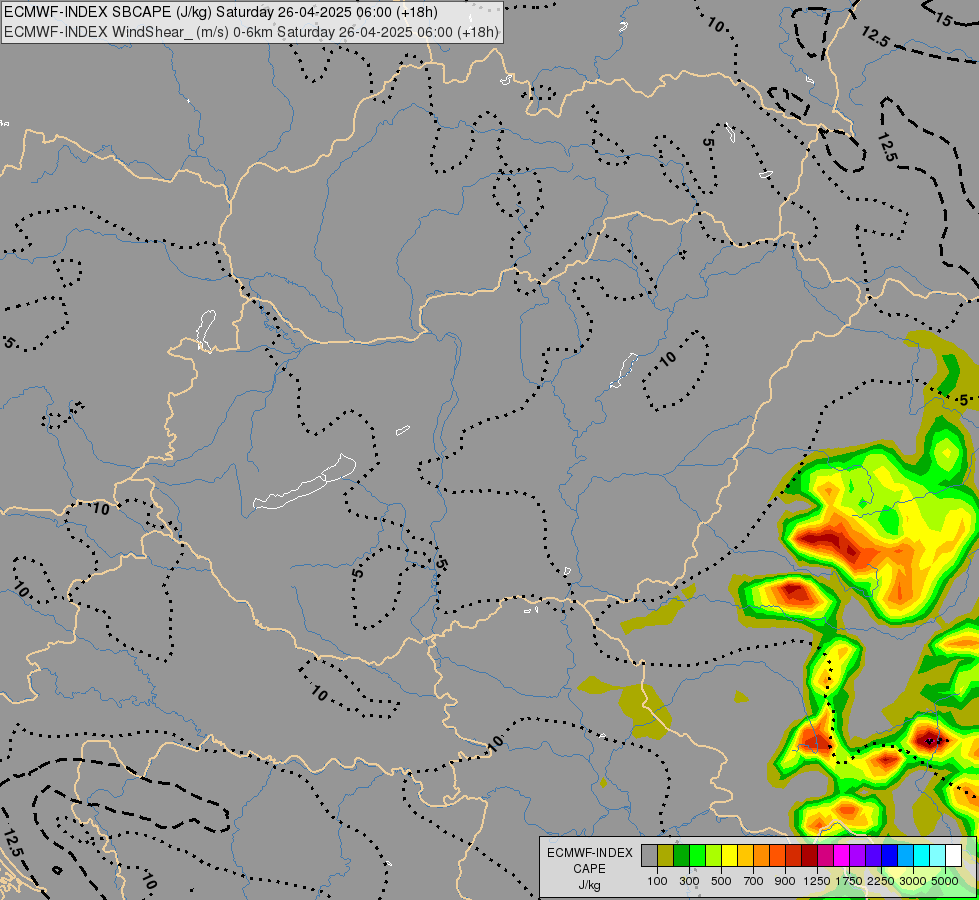Click the grey swatch in the CAPE legend

tap(649, 855)
